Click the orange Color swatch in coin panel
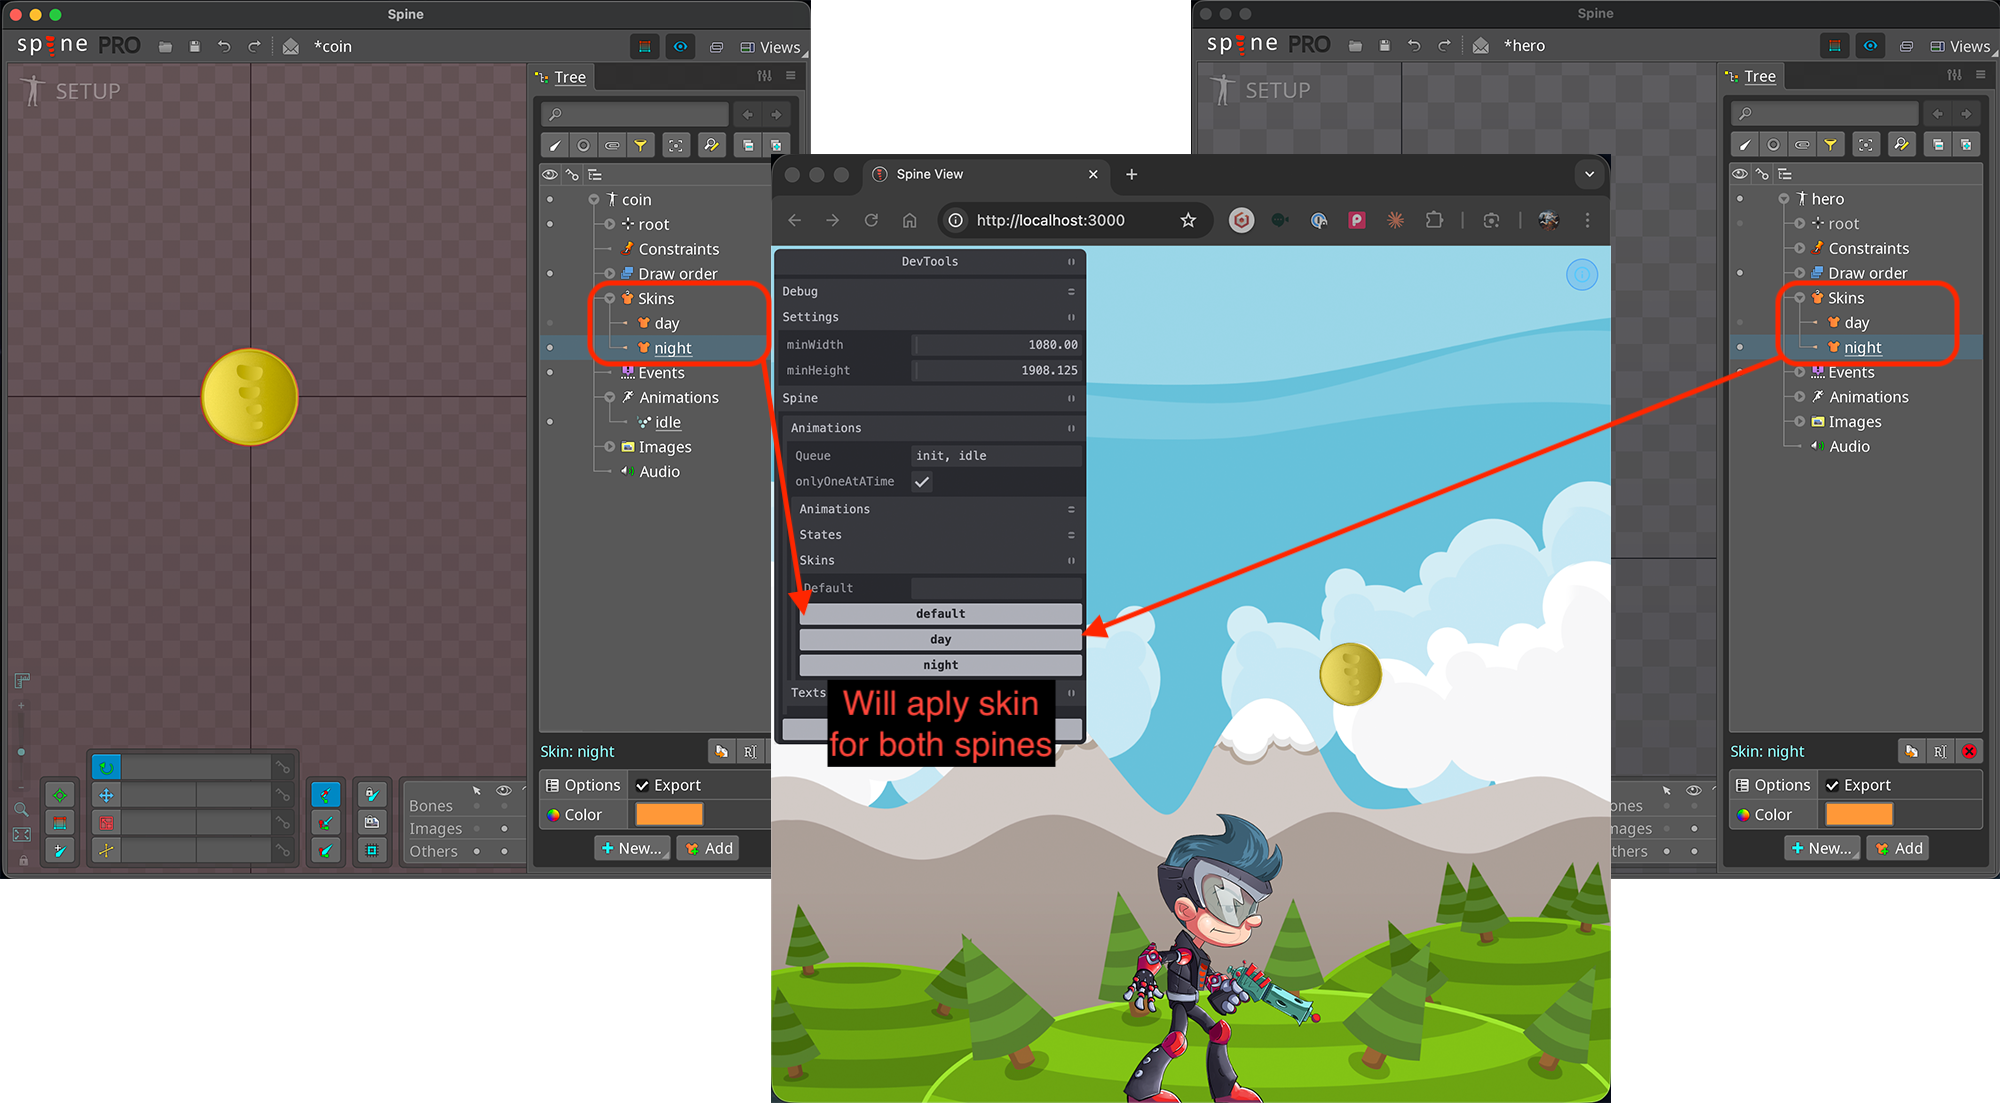 669,815
